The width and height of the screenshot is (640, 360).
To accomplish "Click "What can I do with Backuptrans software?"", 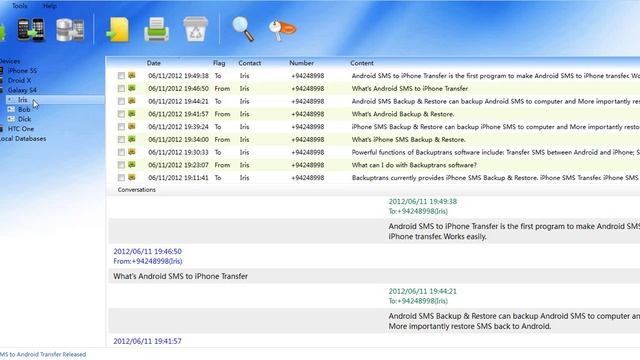I will click(x=414, y=165).
